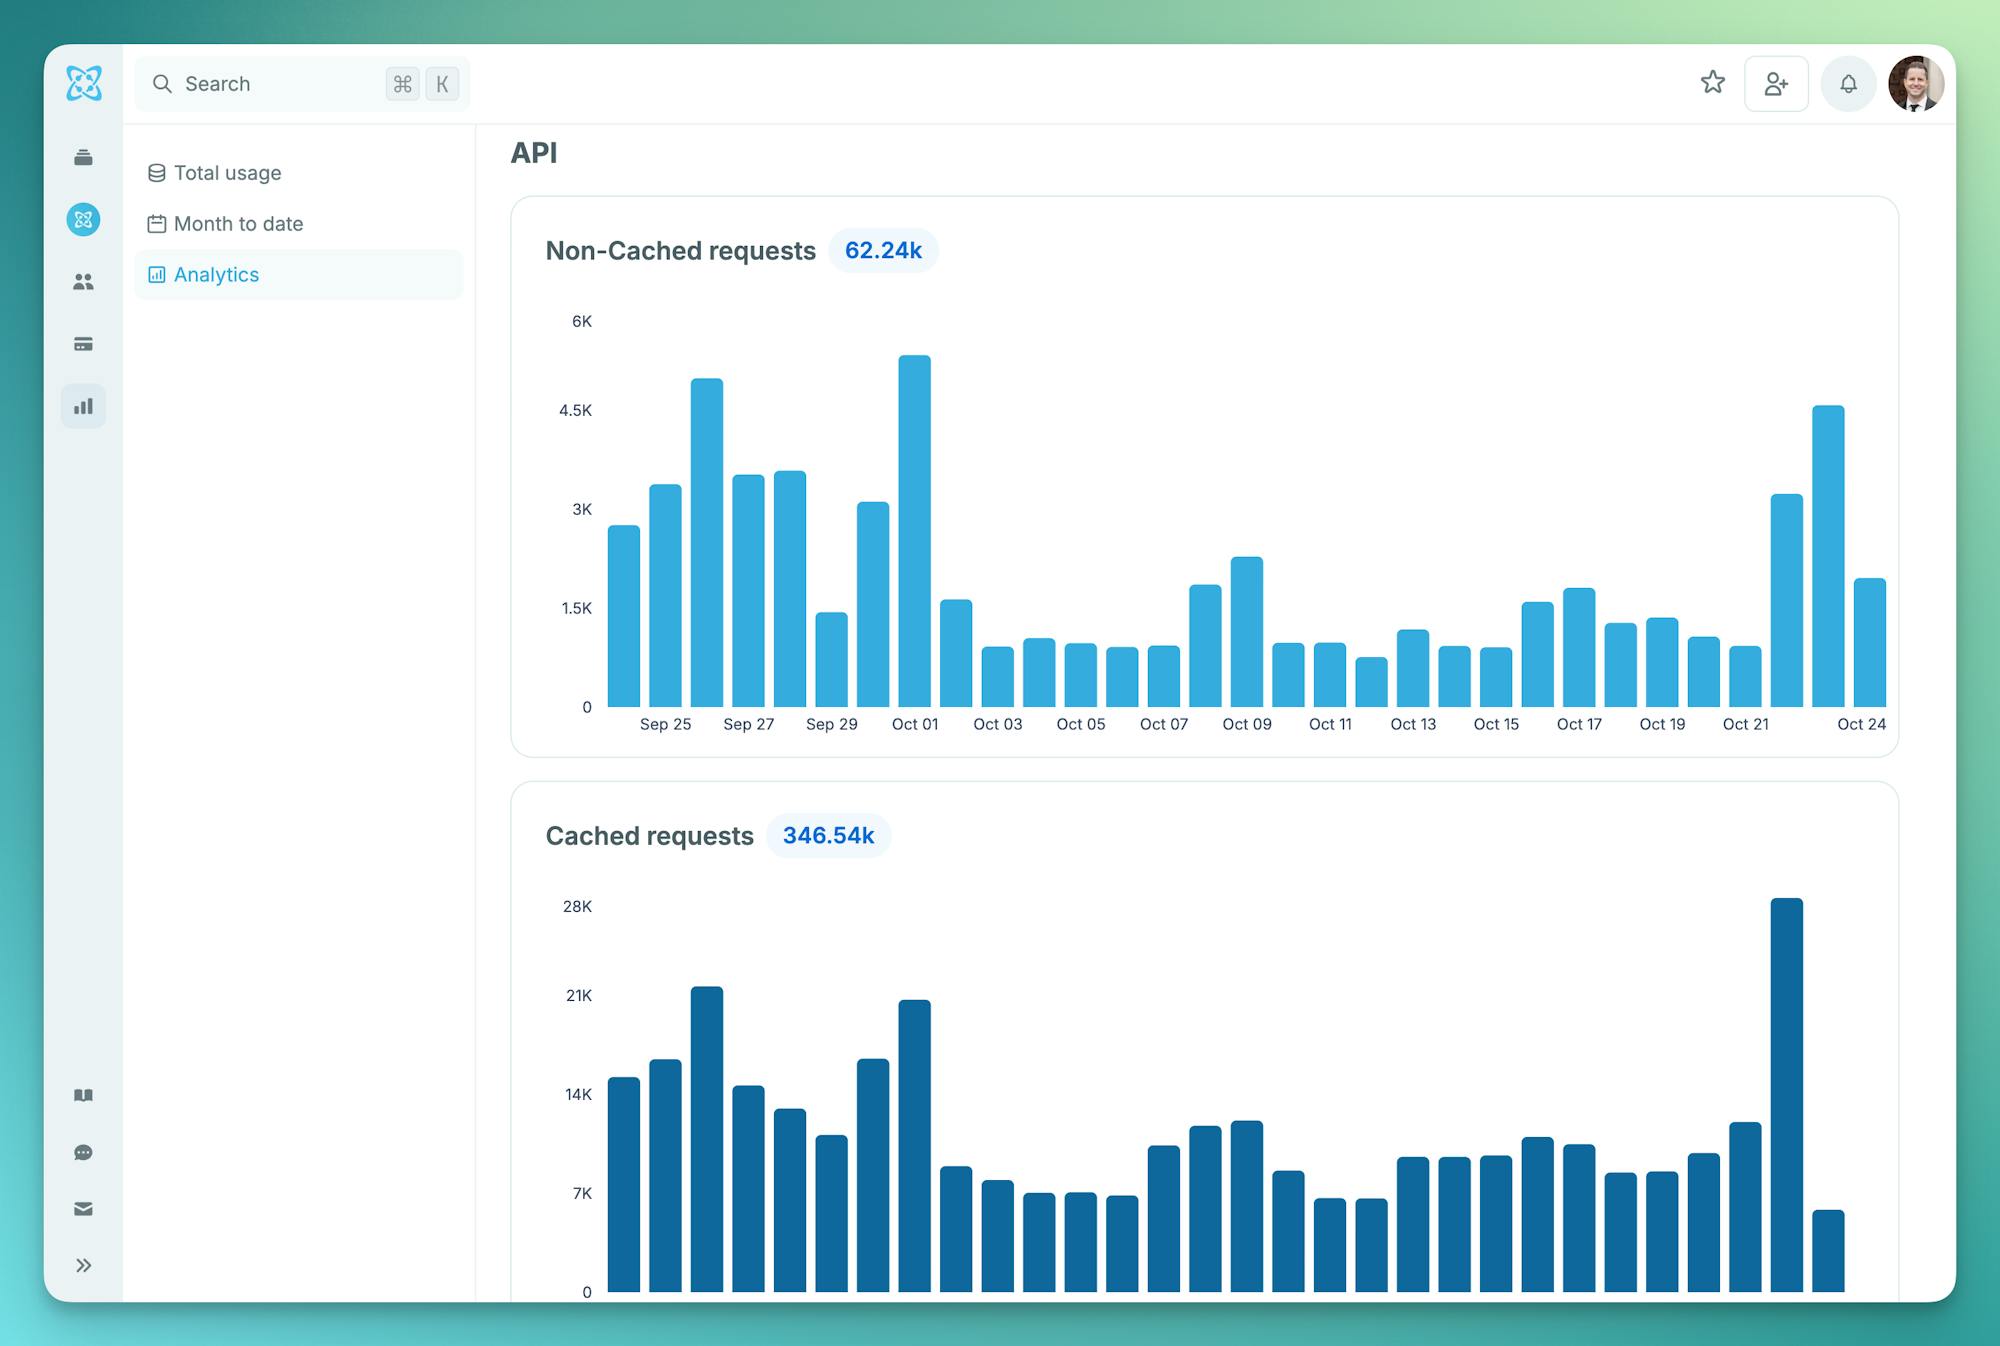Star this page as favorite
This screenshot has width=2000, height=1346.
[x=1713, y=83]
